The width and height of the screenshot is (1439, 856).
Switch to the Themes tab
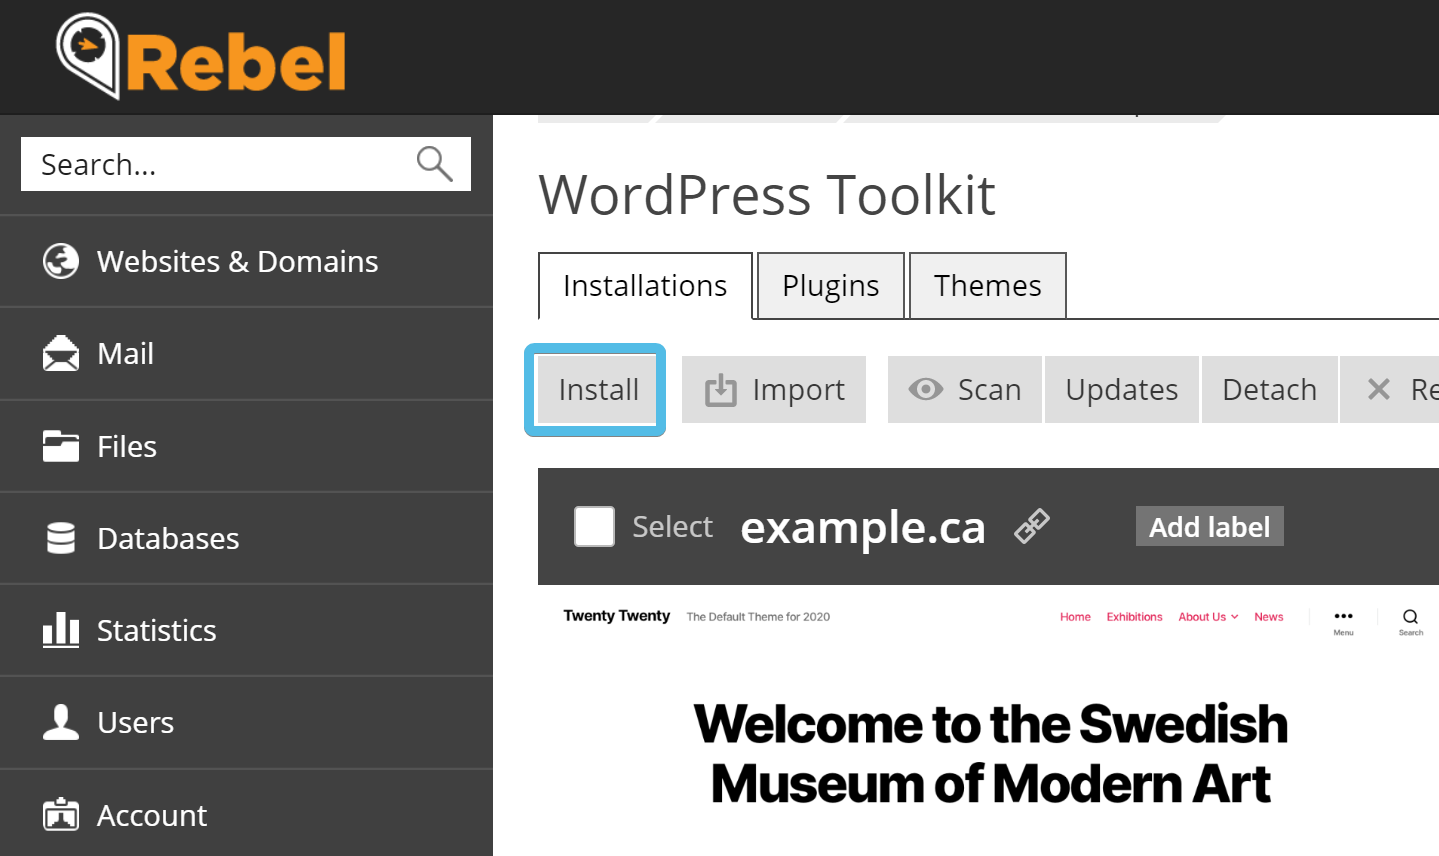(x=988, y=286)
